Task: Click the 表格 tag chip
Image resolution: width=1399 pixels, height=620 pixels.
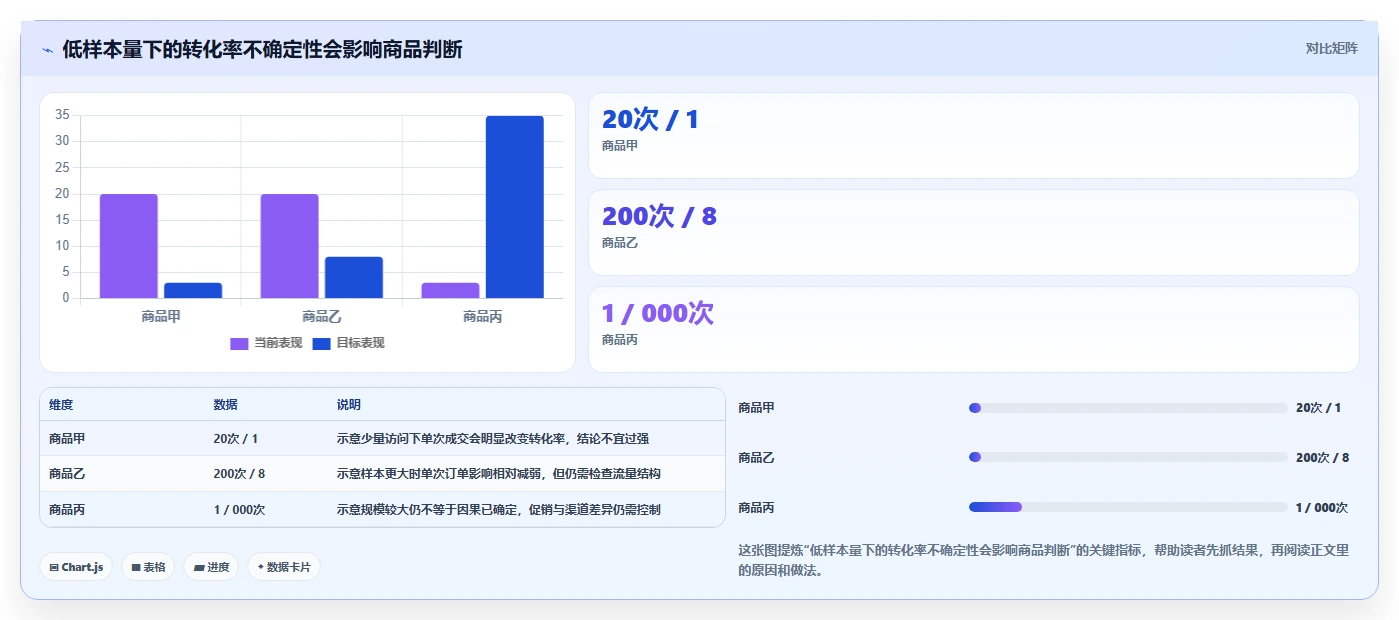Action: [148, 567]
